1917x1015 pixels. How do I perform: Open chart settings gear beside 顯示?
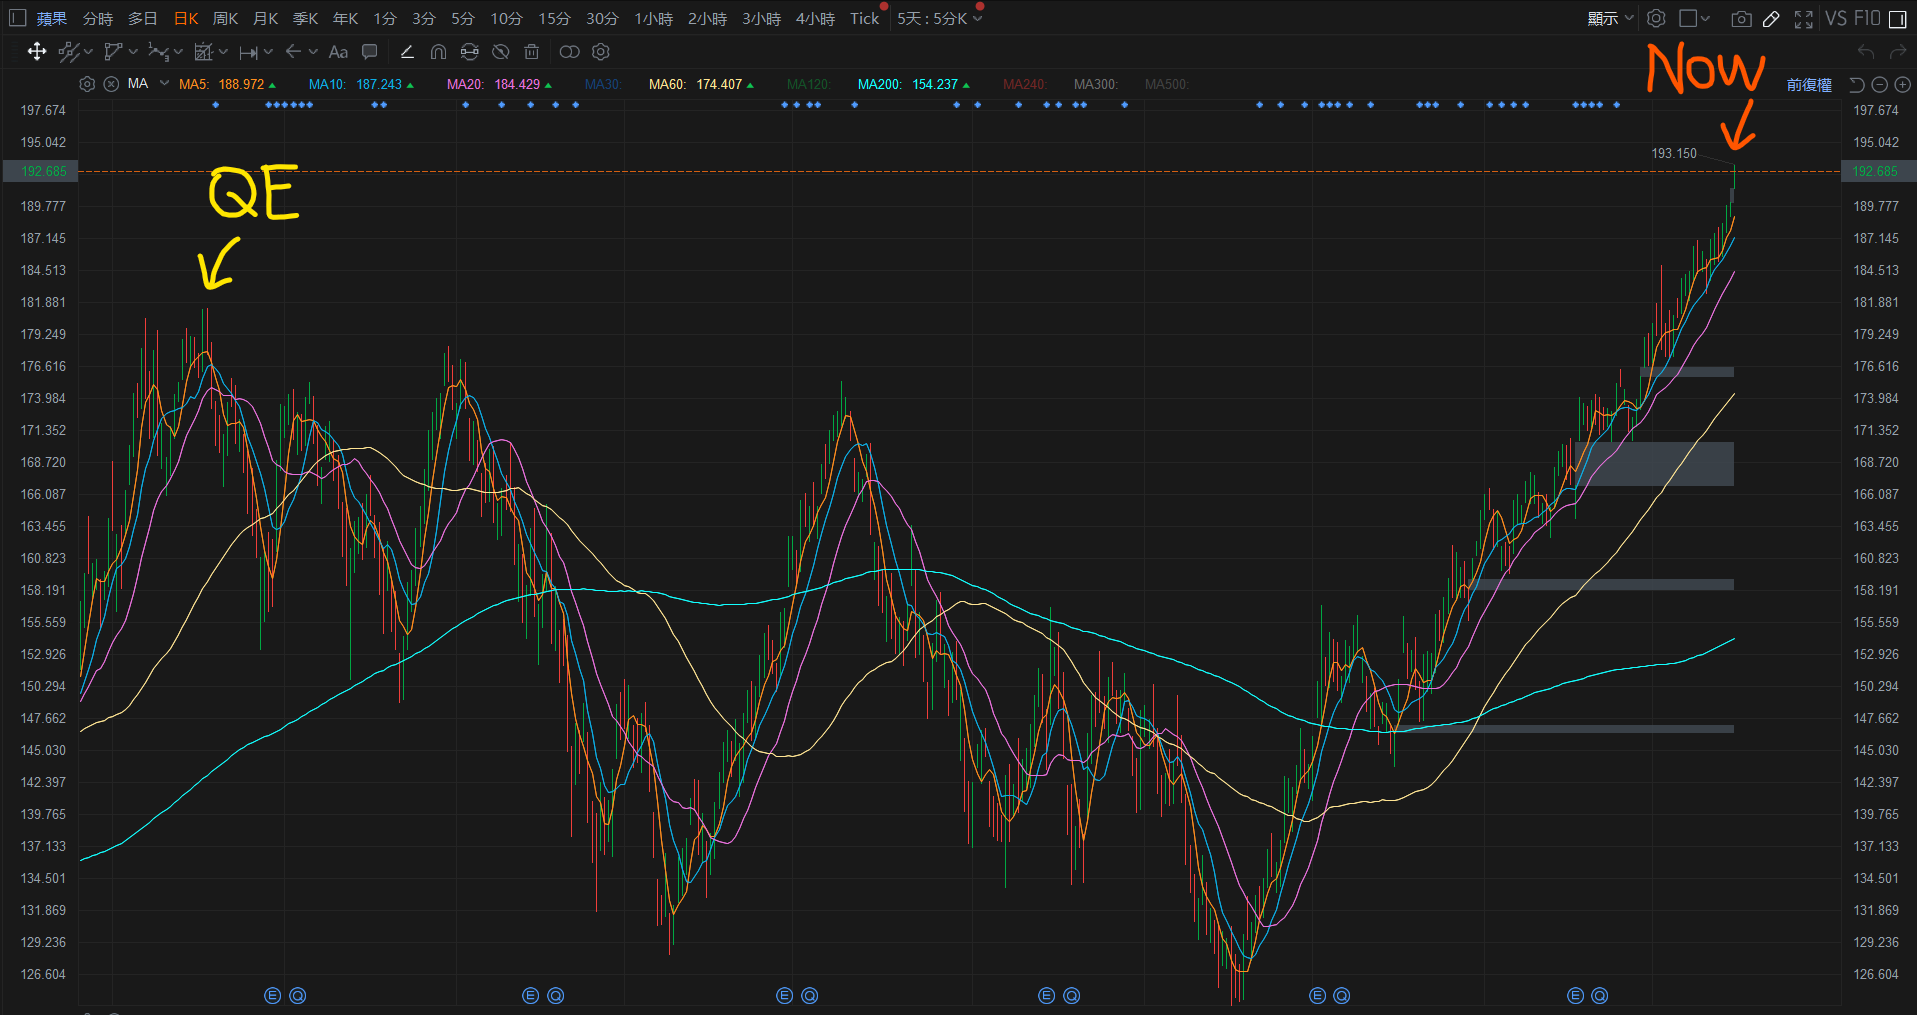[x=1656, y=18]
